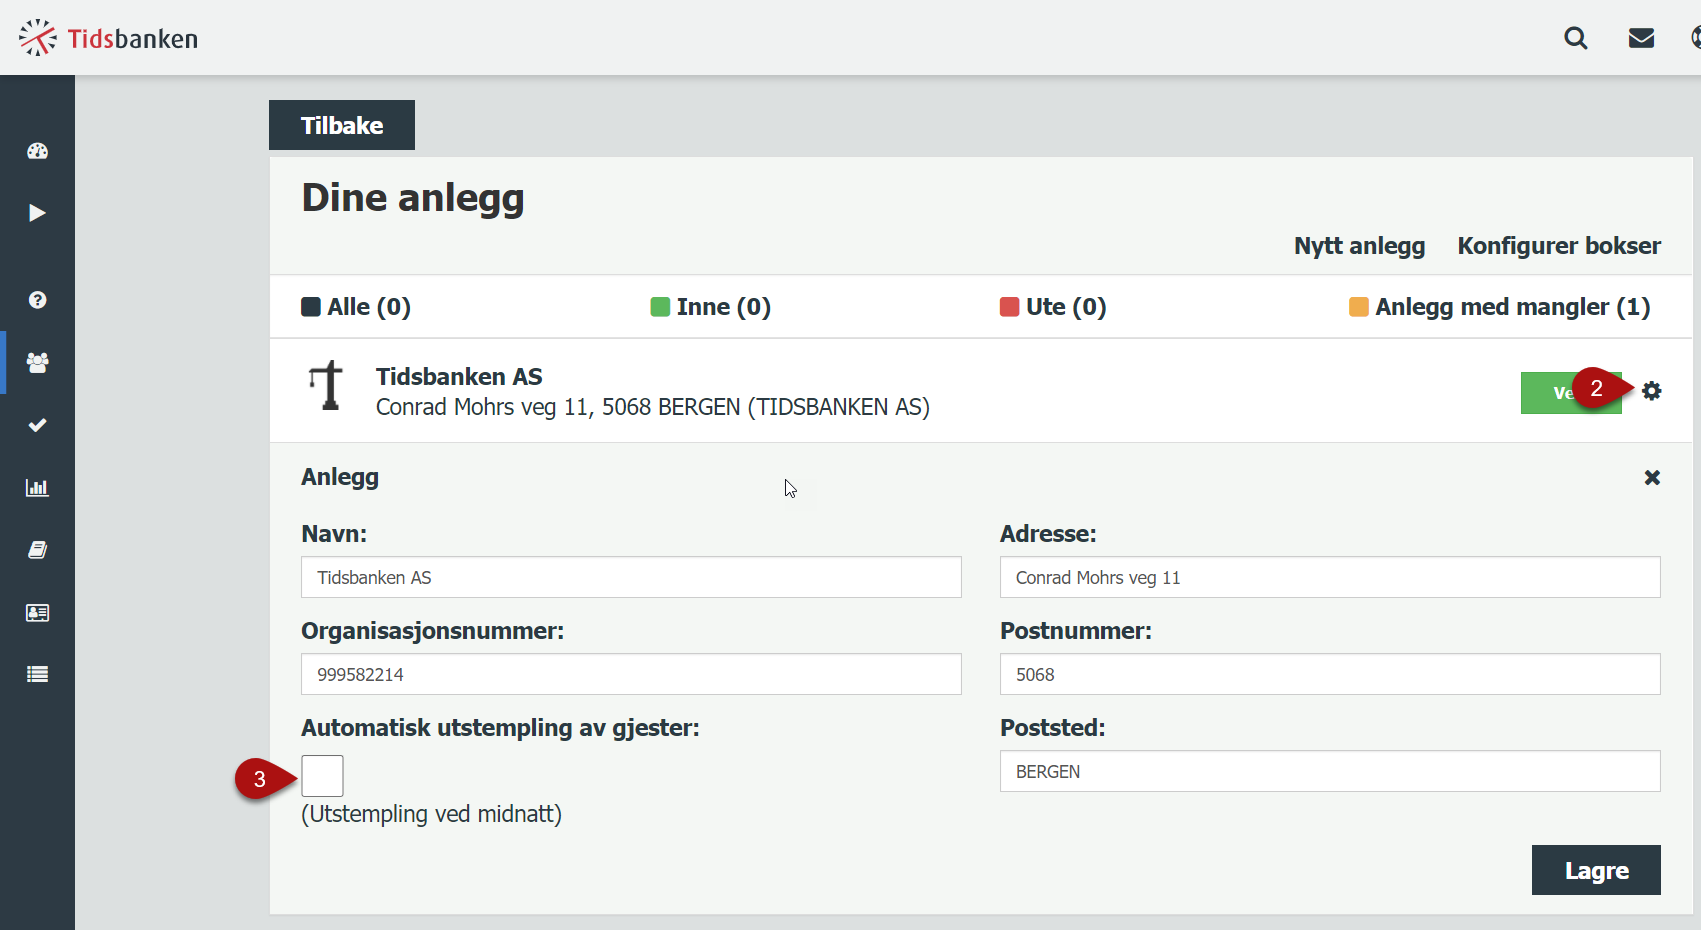This screenshot has width=1701, height=930.
Task: Open the search magnifier icon
Action: pyautogui.click(x=1576, y=38)
